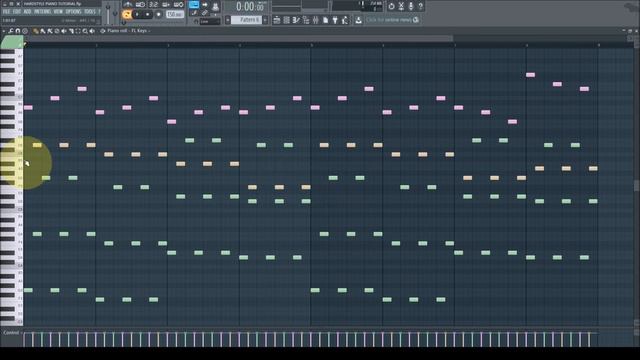
Task: Open the Browser window icon
Action: 306,20
